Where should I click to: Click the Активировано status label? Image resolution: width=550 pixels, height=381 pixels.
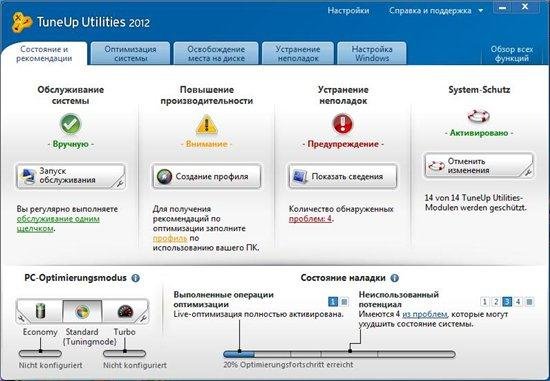pos(479,133)
